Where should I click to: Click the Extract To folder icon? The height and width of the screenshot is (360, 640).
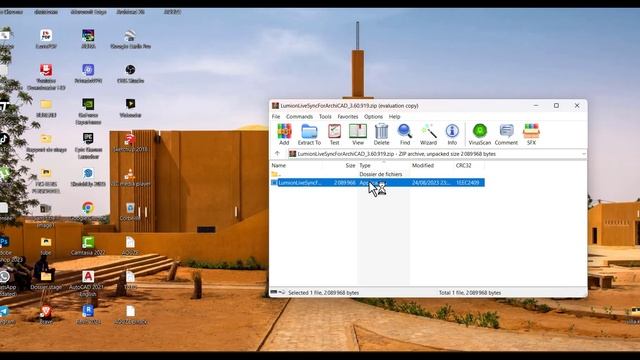click(x=309, y=135)
